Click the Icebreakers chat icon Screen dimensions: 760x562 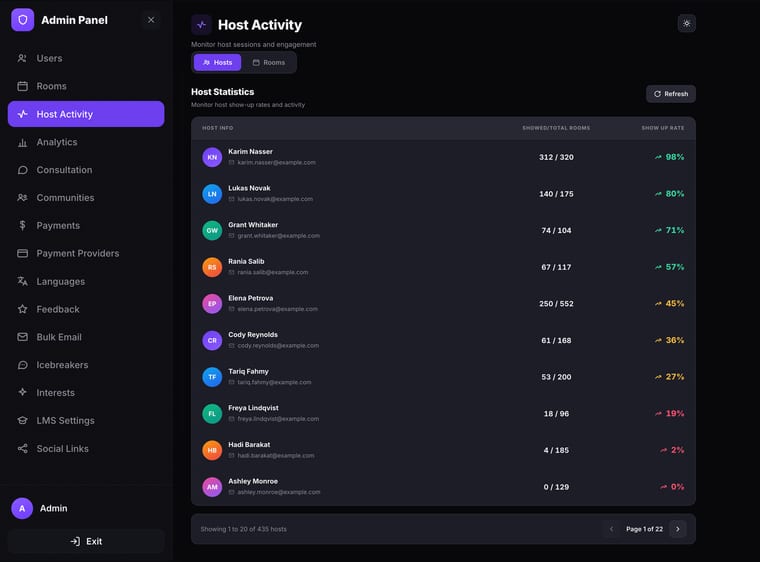click(x=22, y=365)
